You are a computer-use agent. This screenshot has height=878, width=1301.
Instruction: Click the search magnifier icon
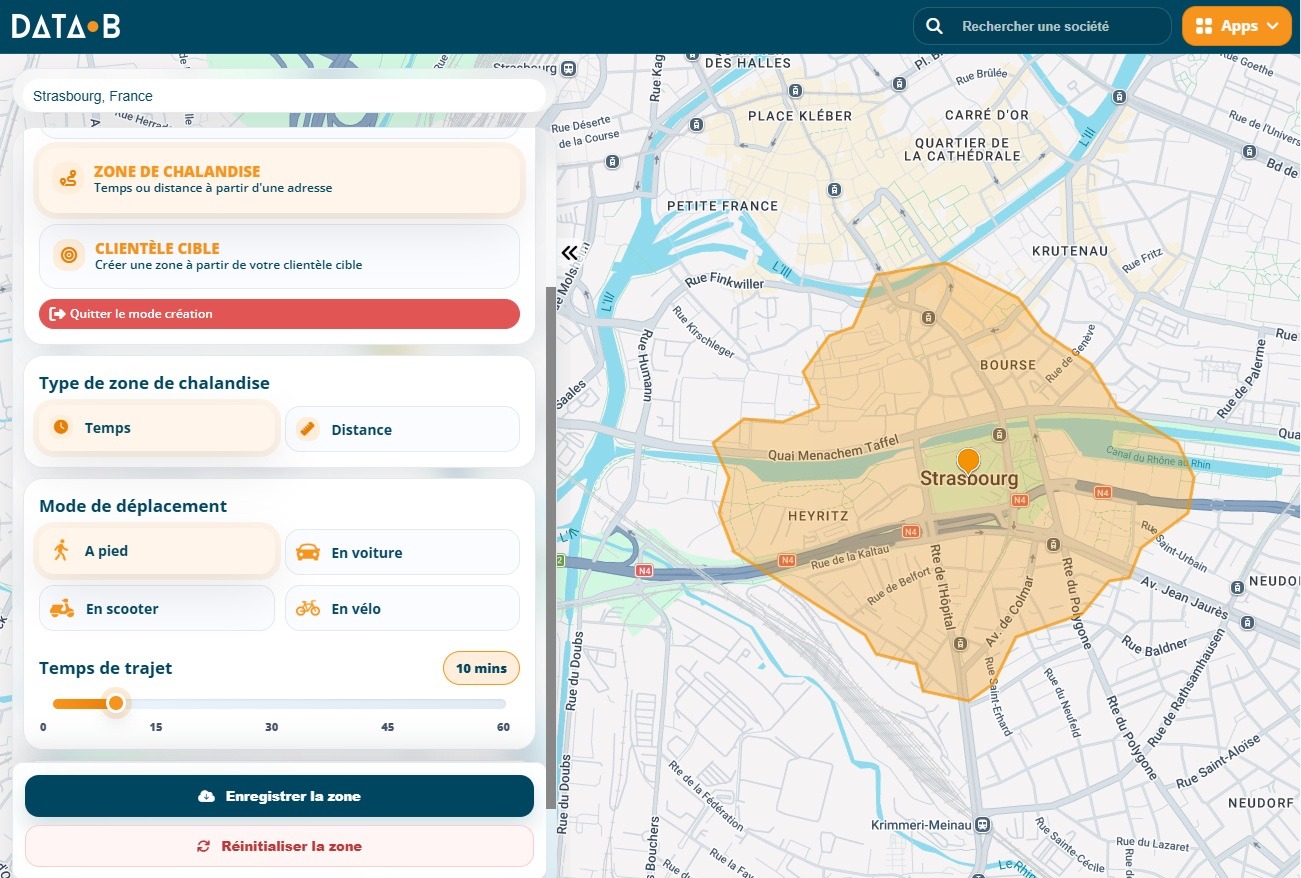pos(934,26)
